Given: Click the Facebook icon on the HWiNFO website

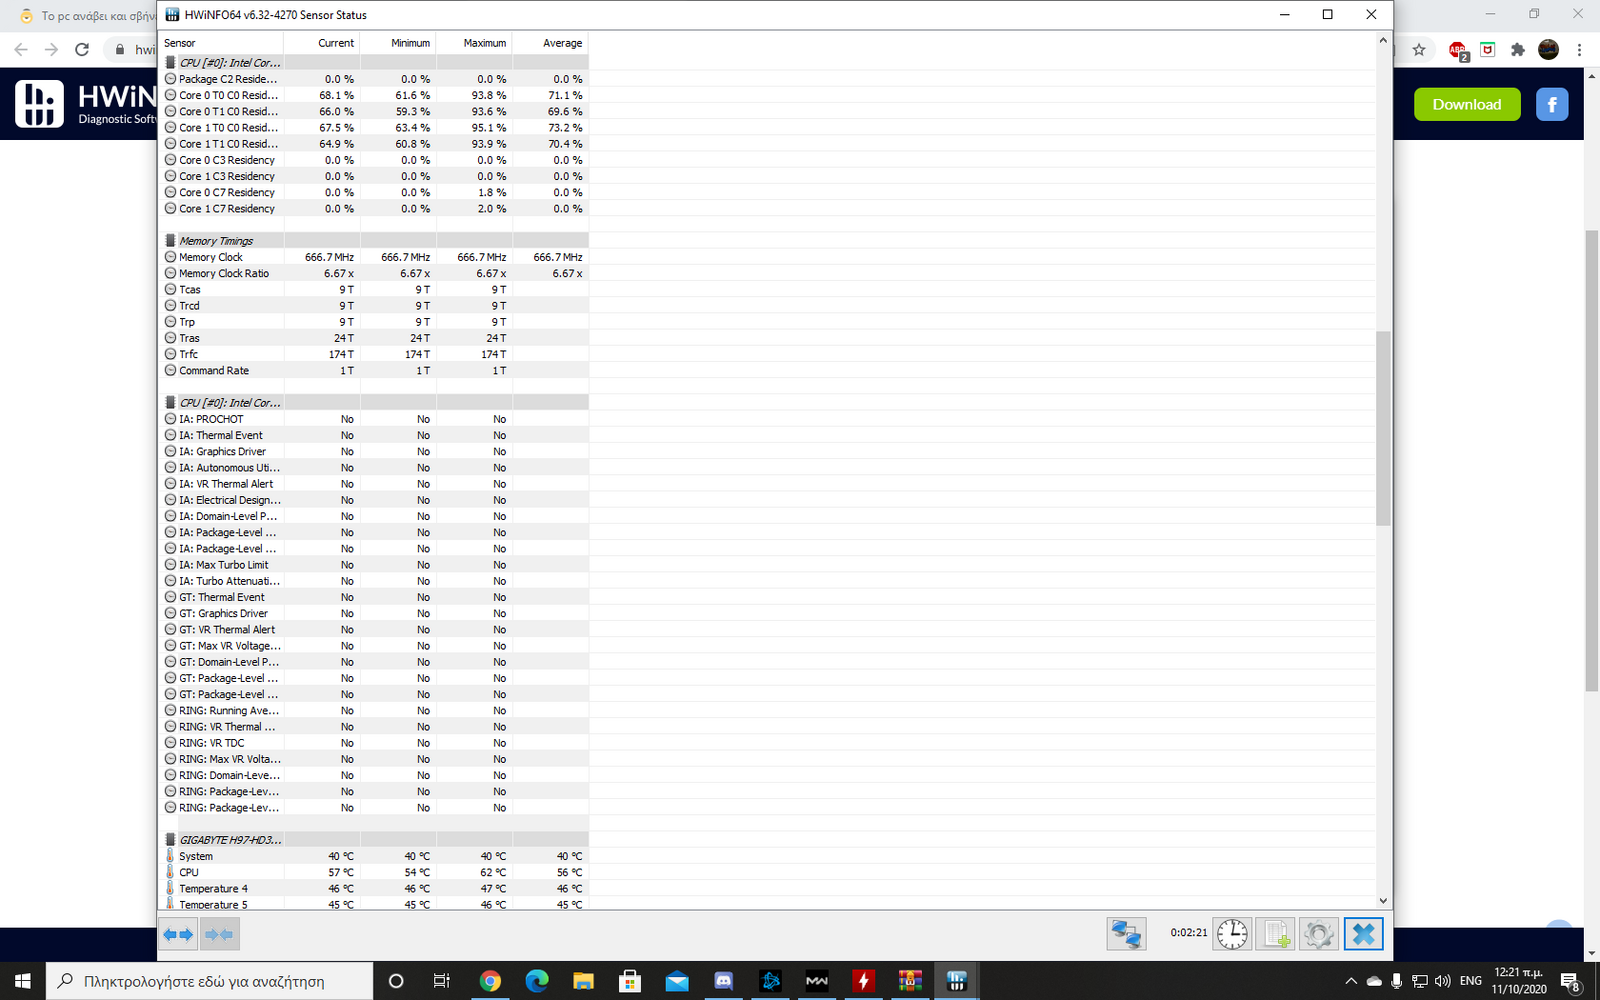Looking at the screenshot, I should [1552, 104].
